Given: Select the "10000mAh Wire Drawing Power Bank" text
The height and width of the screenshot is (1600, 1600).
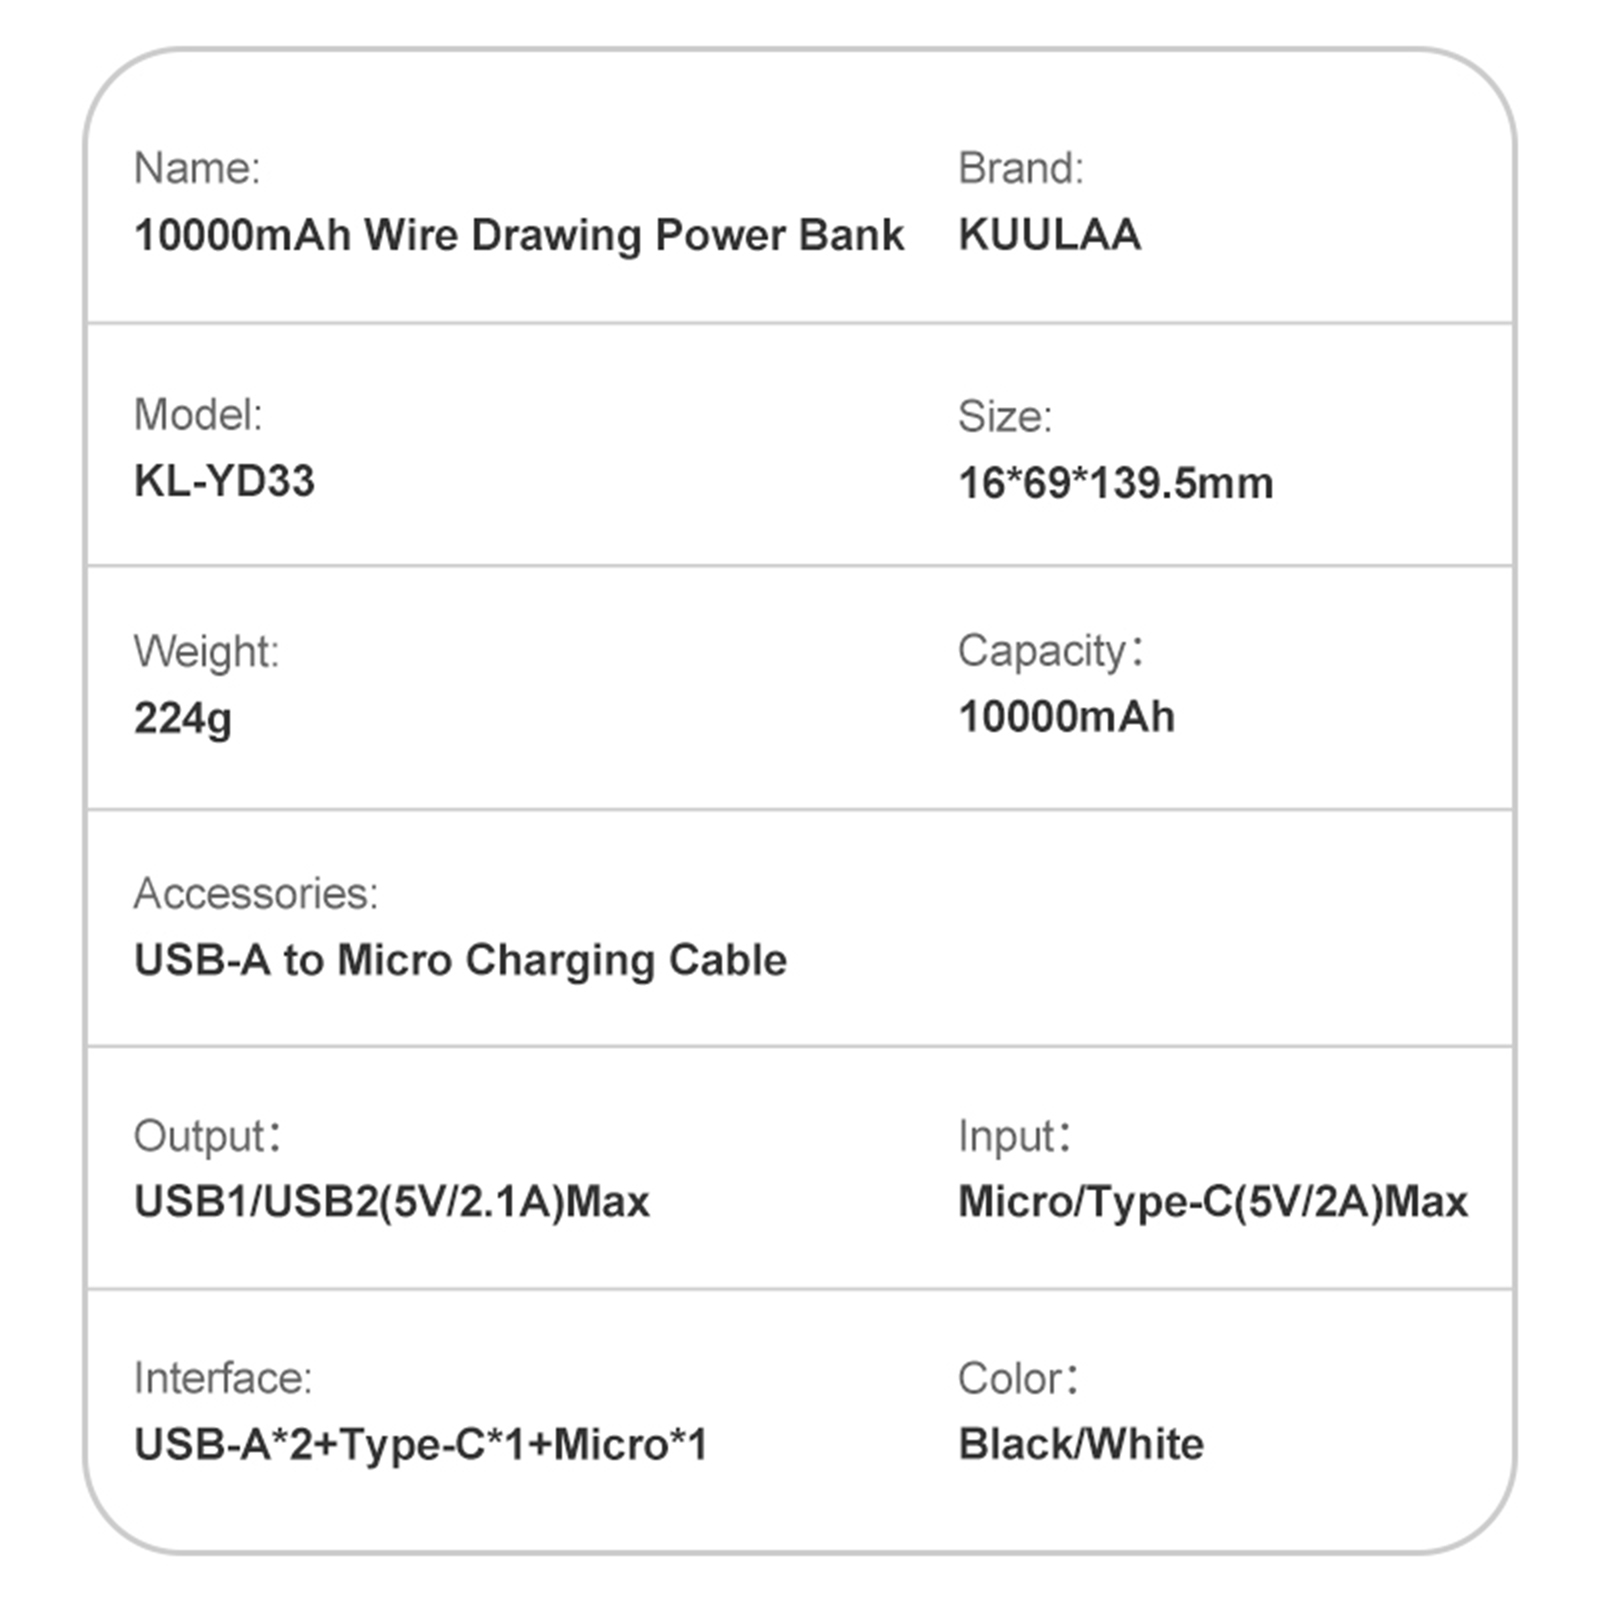Looking at the screenshot, I should tap(519, 235).
